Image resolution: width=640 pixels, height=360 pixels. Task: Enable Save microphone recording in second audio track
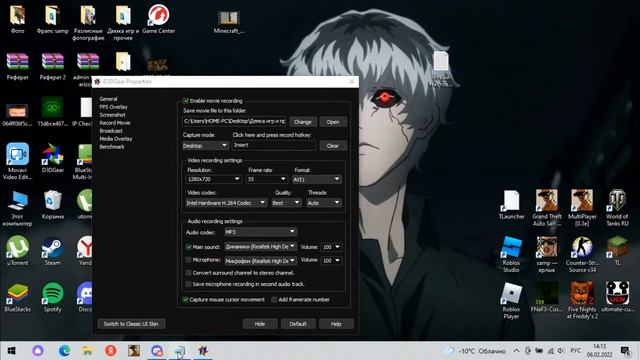tap(188, 284)
